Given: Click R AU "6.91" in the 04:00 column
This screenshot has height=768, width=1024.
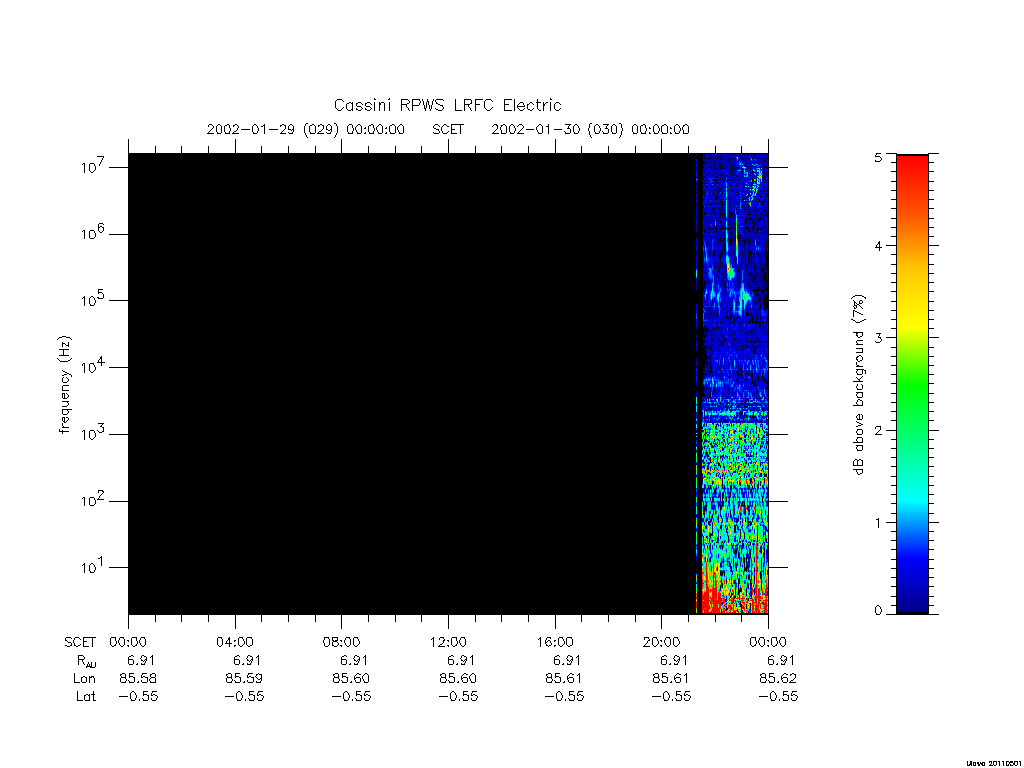Looking at the screenshot, I should click(x=248, y=660).
